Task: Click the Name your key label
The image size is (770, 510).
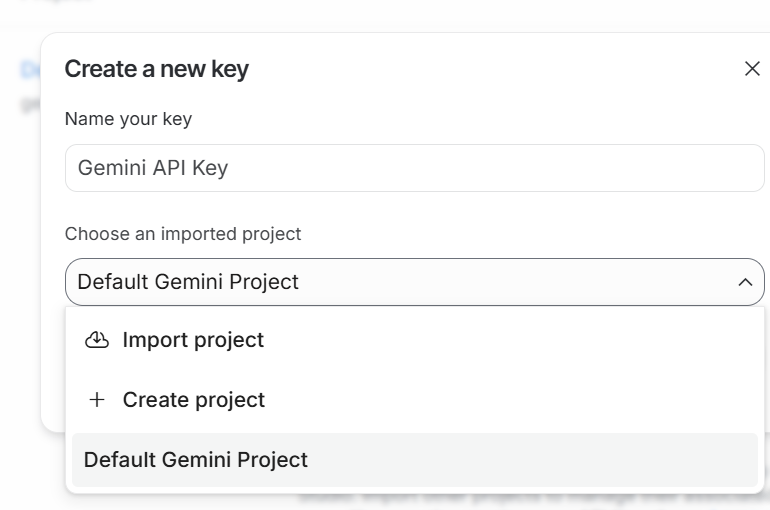Action: pyautogui.click(x=128, y=119)
